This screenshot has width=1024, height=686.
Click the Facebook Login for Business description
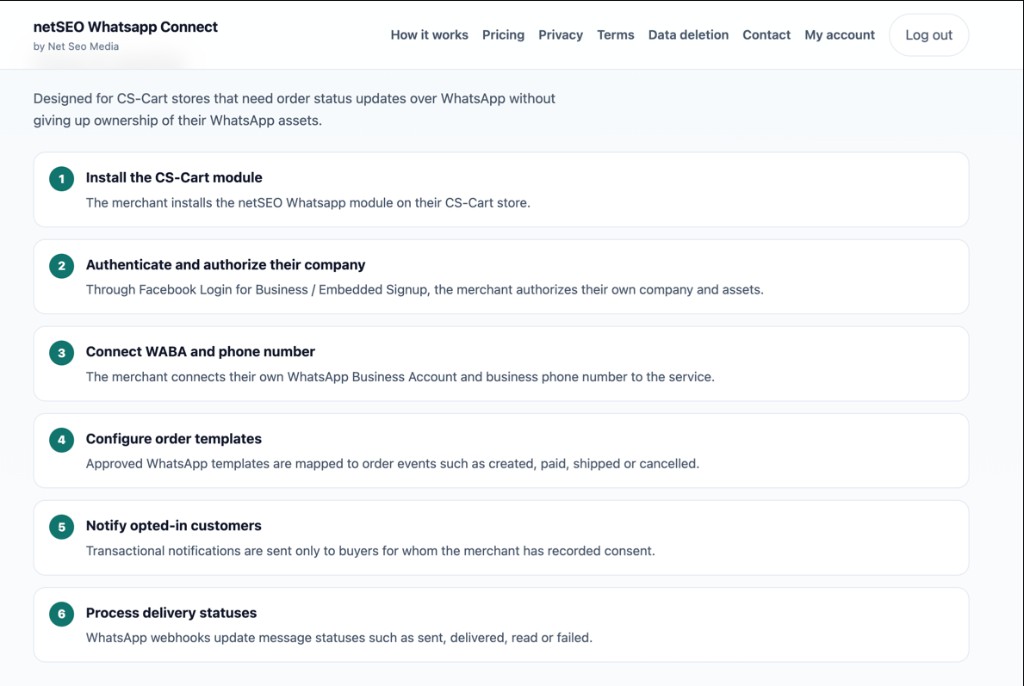click(424, 289)
